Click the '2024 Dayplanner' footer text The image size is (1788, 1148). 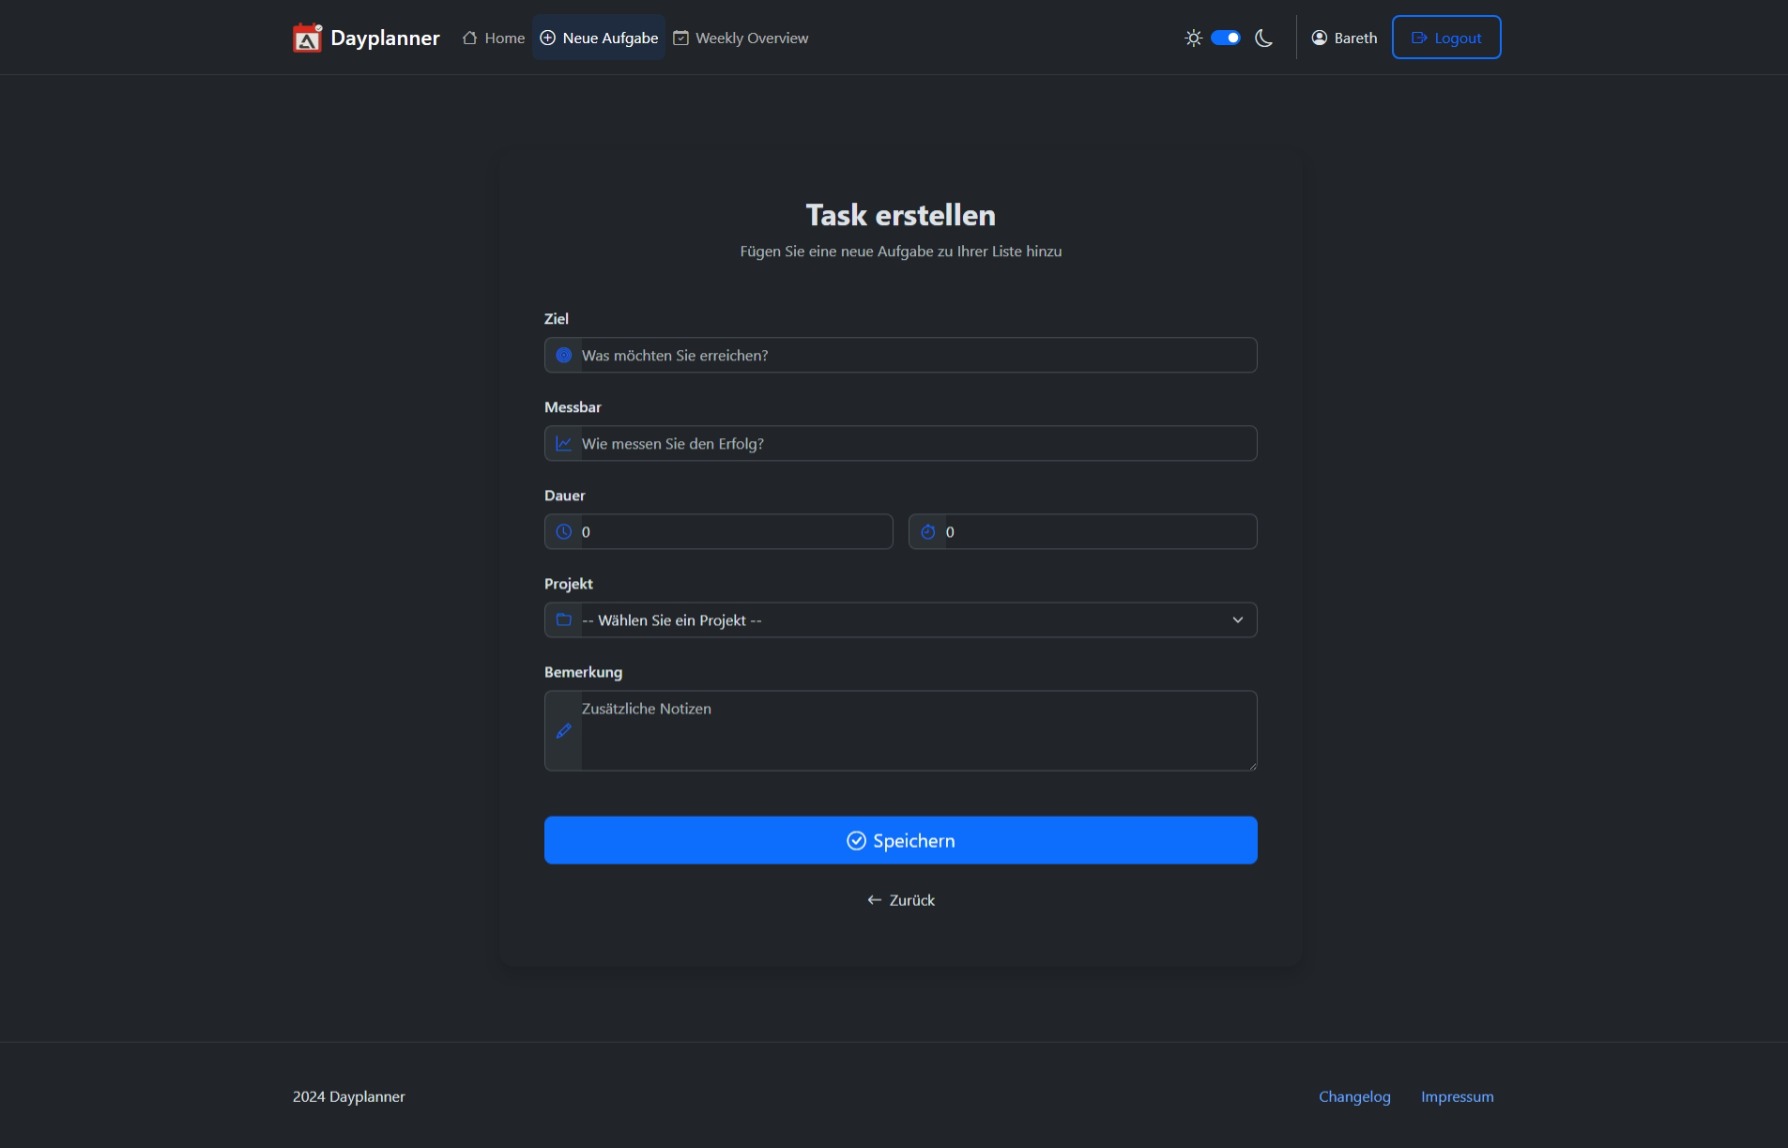coord(348,1097)
